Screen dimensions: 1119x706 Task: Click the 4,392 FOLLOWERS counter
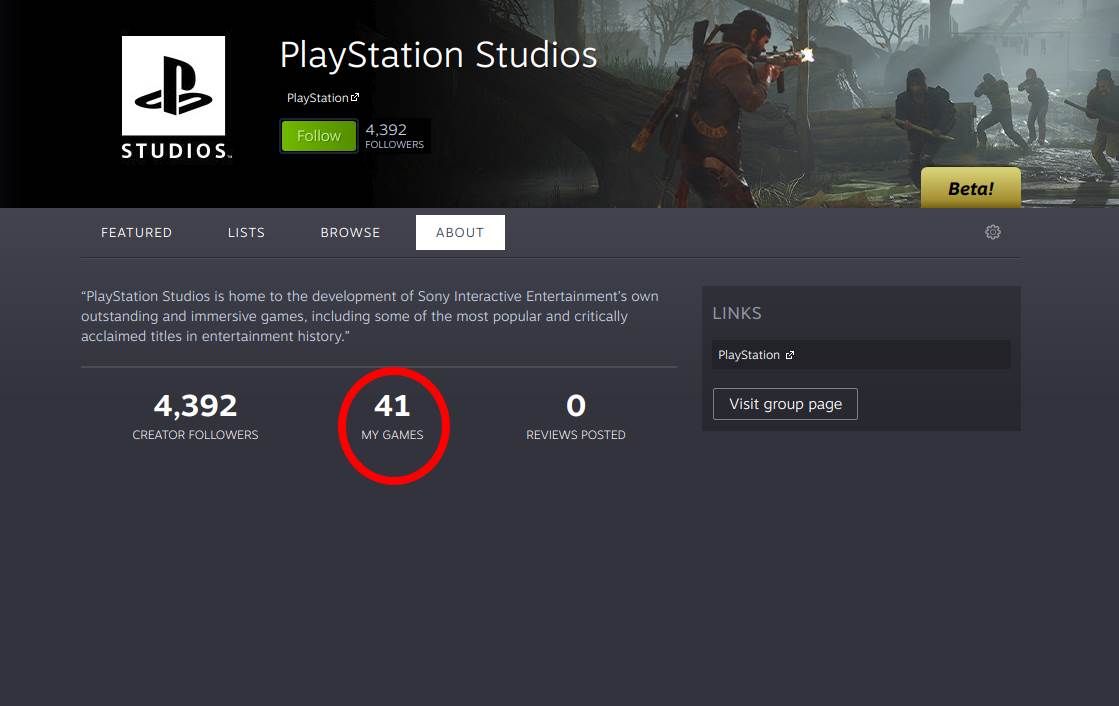(x=394, y=135)
